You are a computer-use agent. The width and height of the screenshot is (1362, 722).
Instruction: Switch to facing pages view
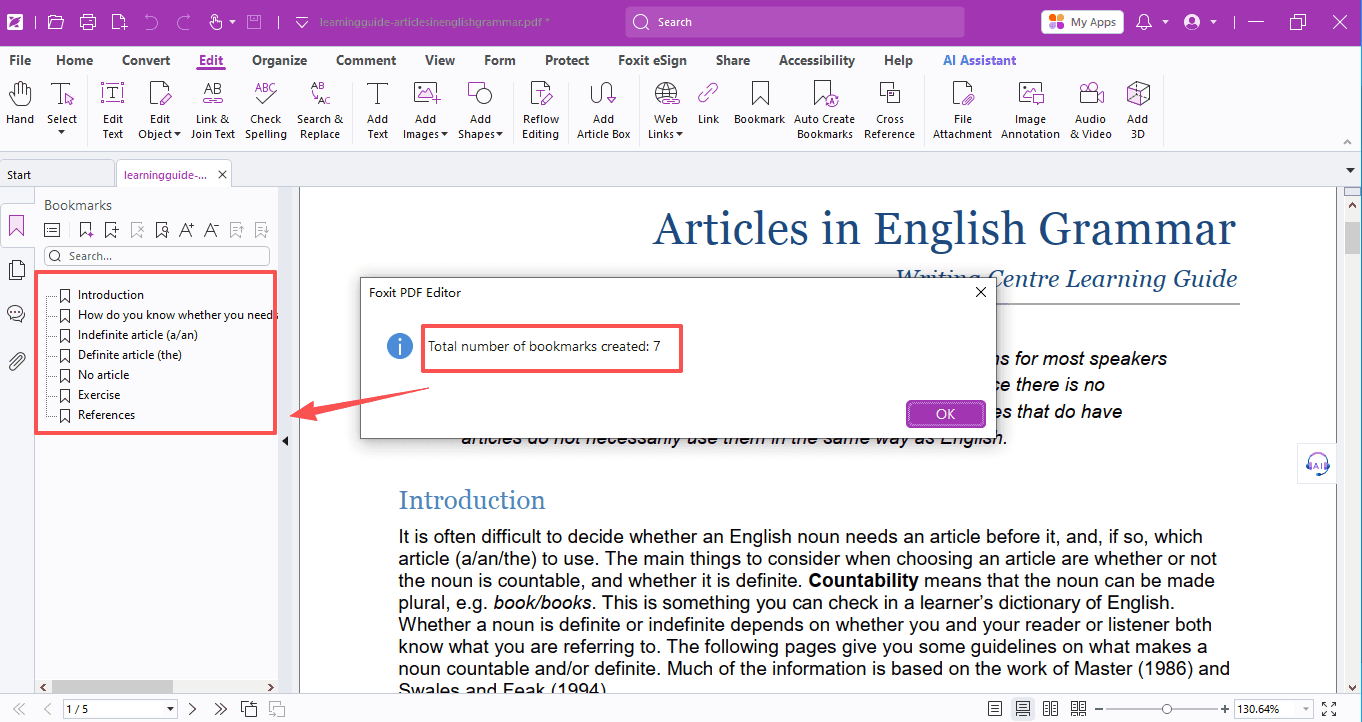[x=1051, y=709]
